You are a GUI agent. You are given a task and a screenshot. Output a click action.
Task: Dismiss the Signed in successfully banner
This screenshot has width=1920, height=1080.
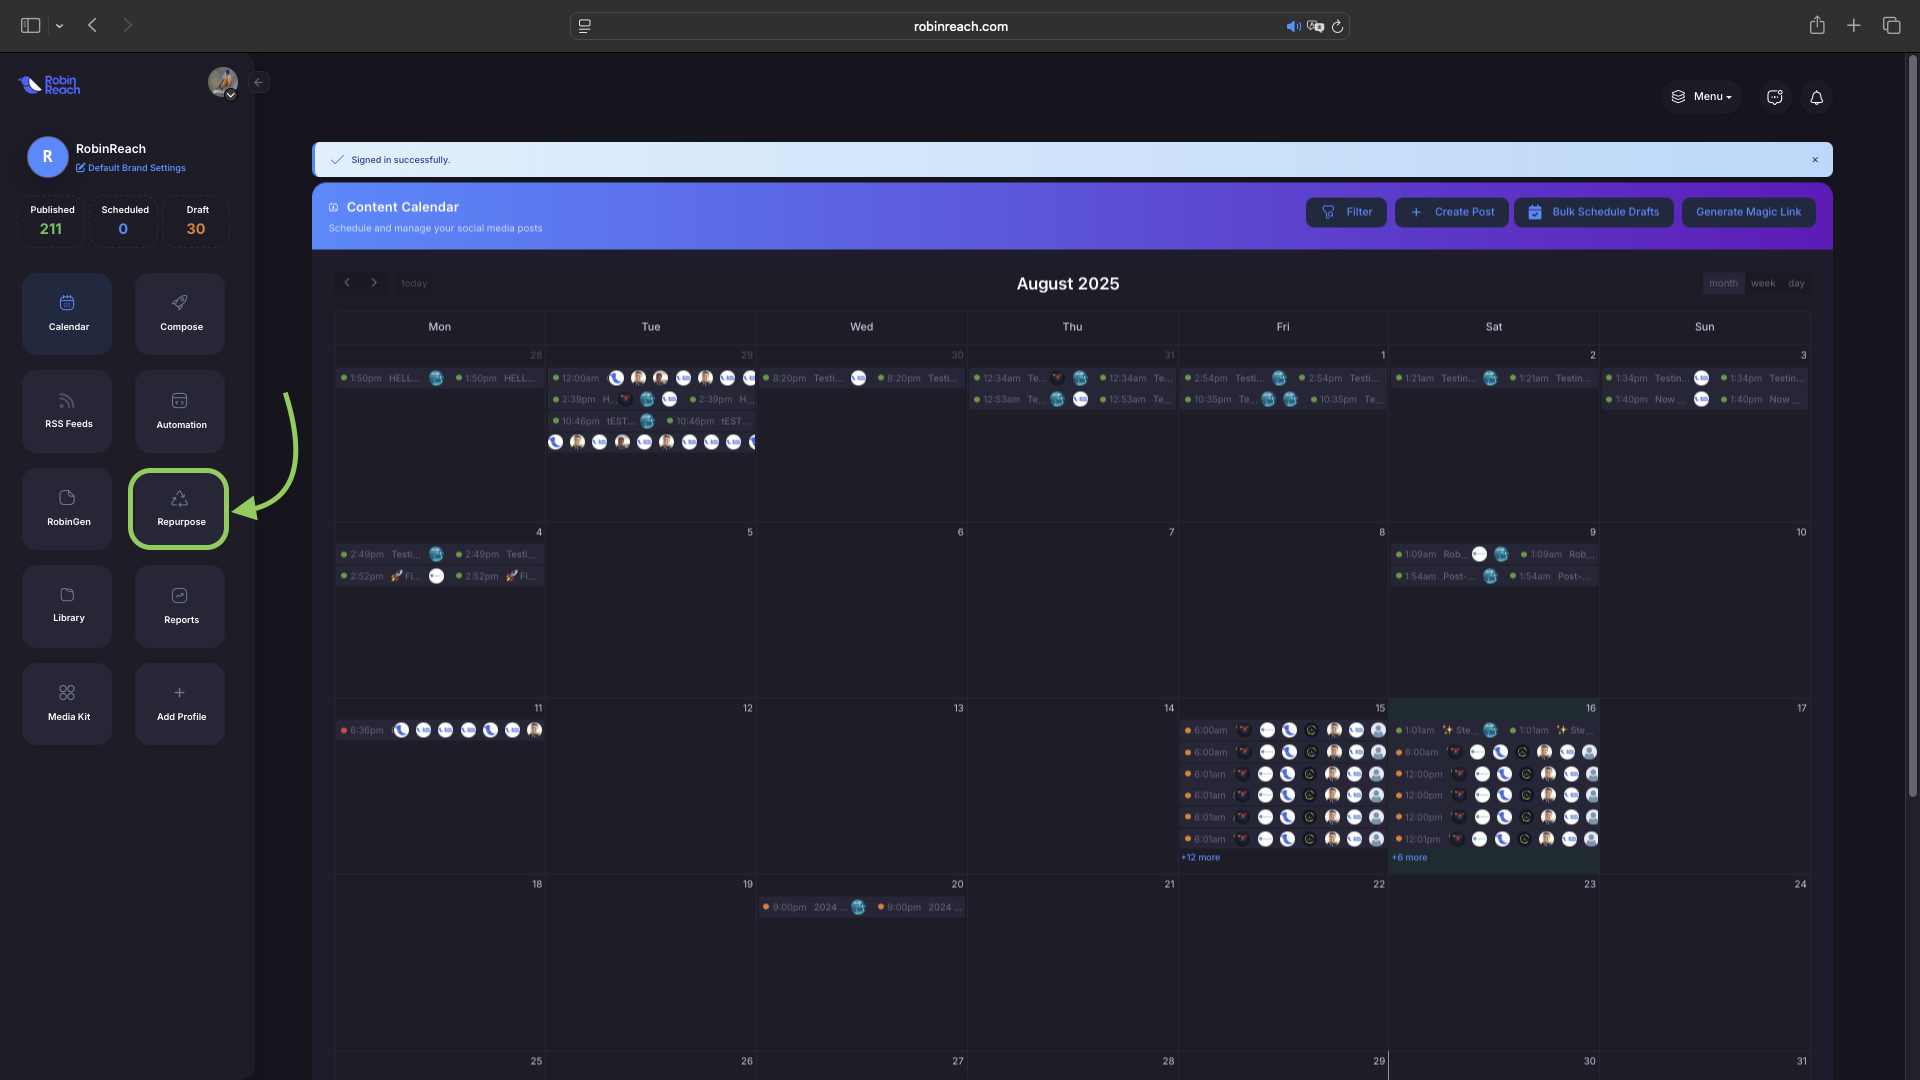1815,160
